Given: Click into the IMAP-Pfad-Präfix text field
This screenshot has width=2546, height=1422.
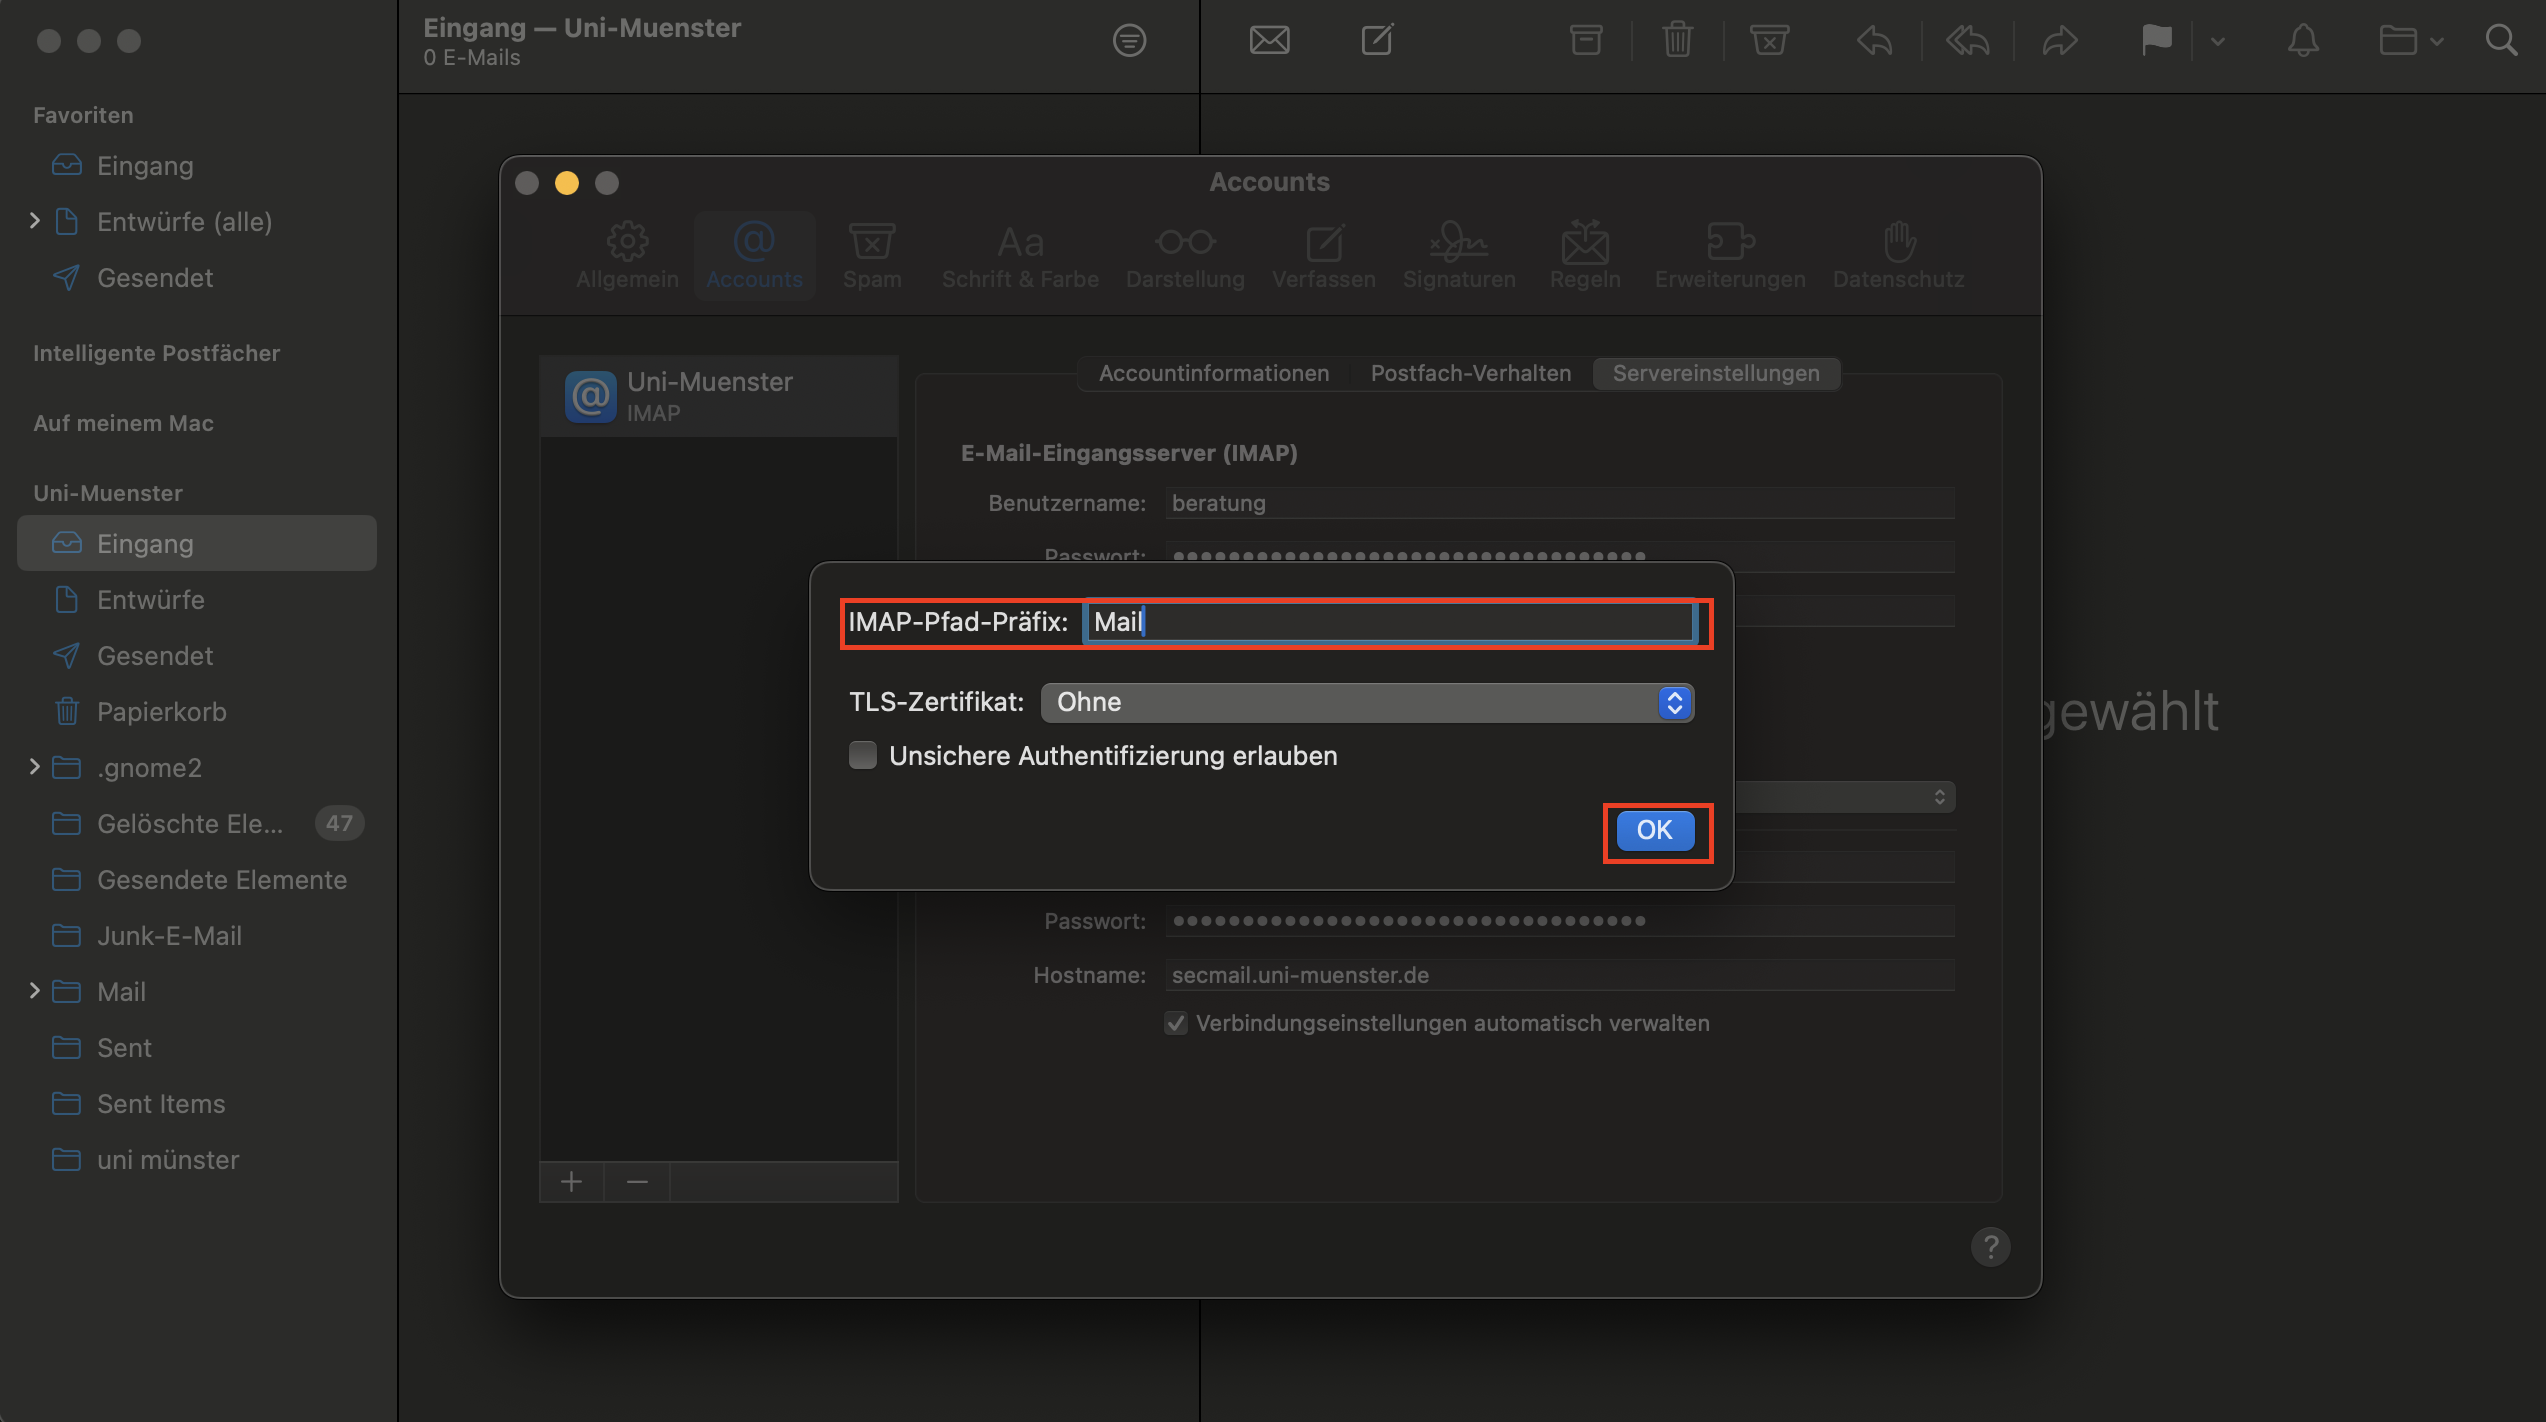Looking at the screenshot, I should click(1390, 622).
